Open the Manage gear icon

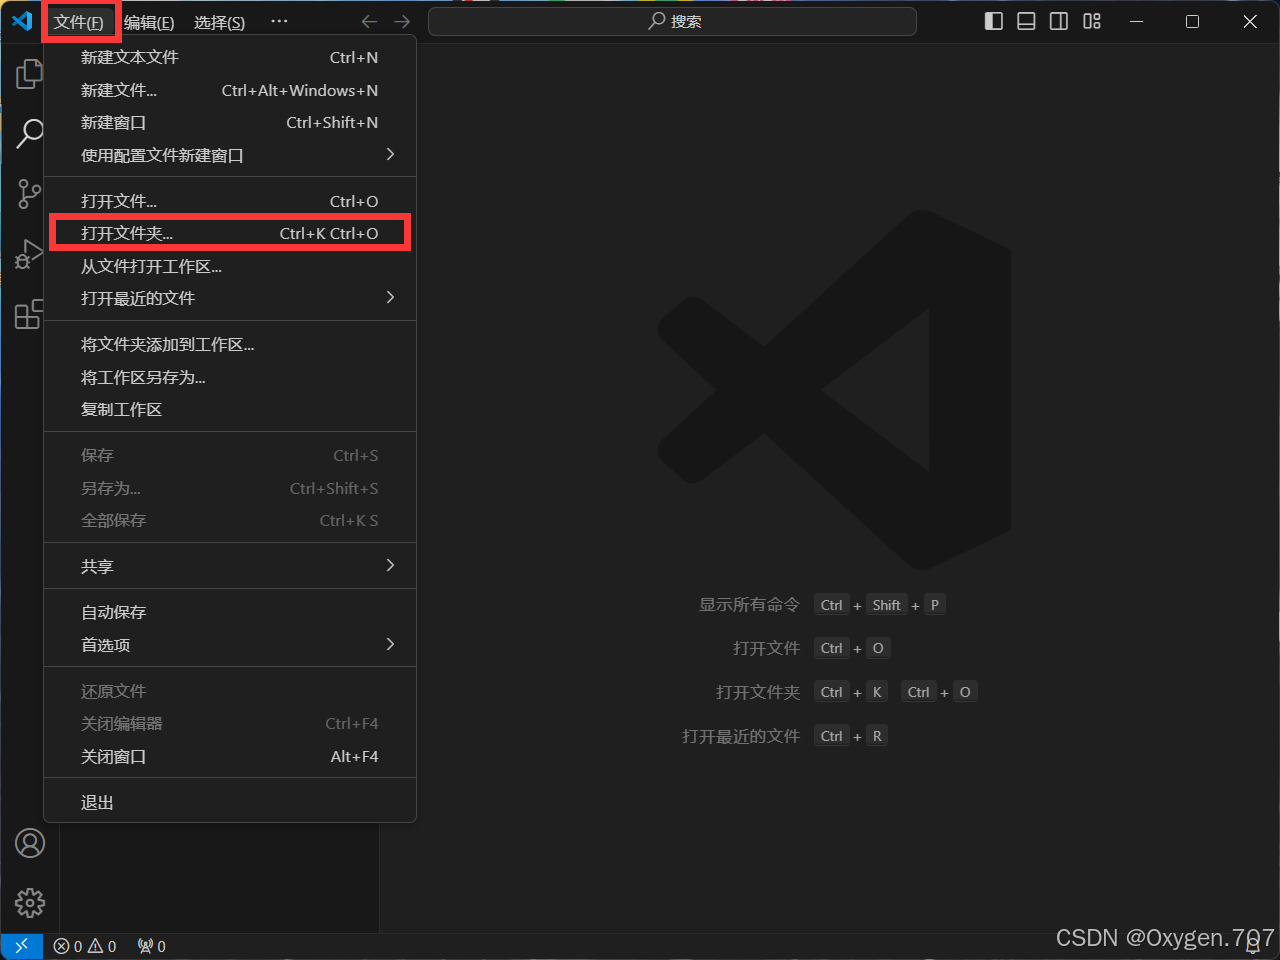[x=30, y=903]
